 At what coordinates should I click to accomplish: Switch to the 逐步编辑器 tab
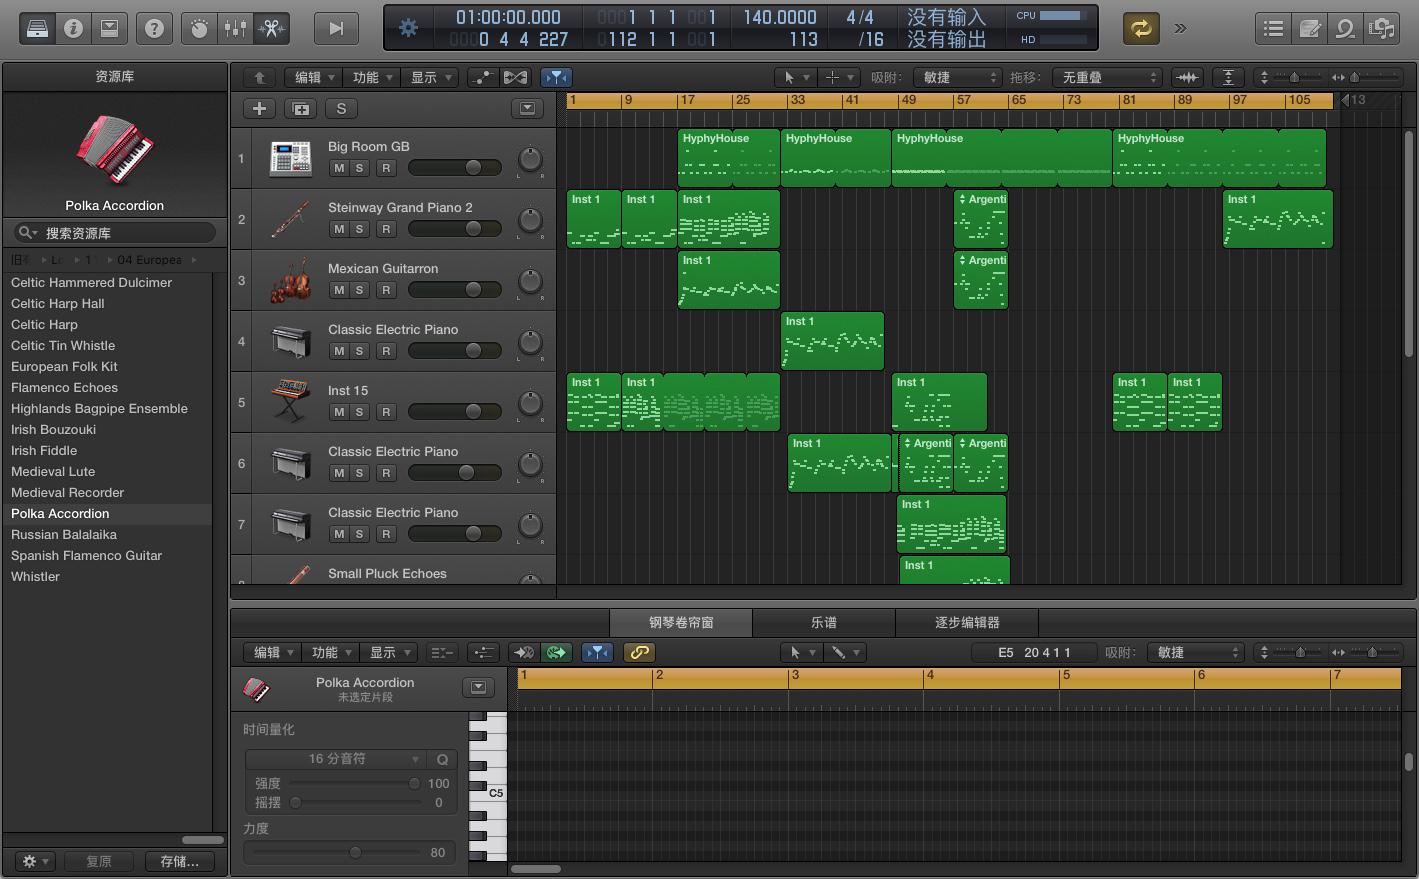(967, 622)
